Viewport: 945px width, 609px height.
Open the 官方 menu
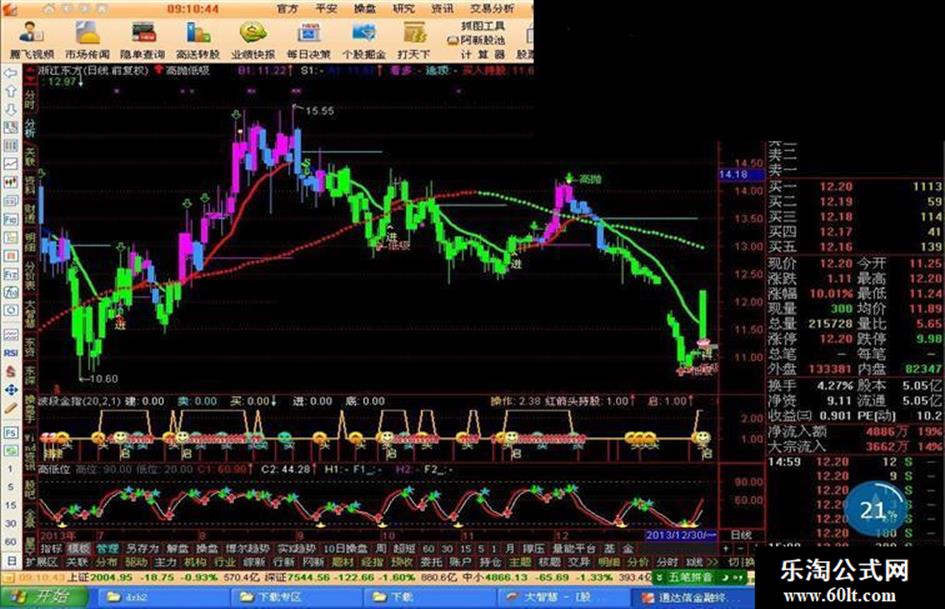287,8
